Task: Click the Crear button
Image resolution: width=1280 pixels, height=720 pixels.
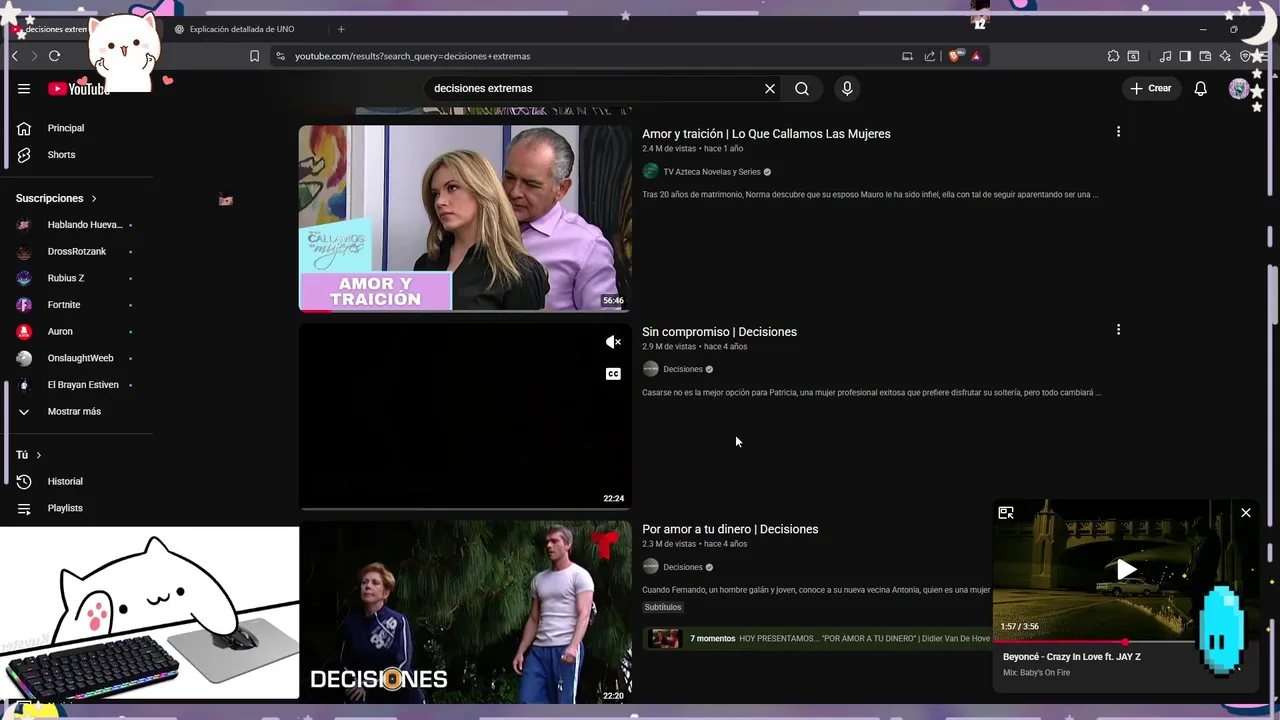Action: [1150, 88]
